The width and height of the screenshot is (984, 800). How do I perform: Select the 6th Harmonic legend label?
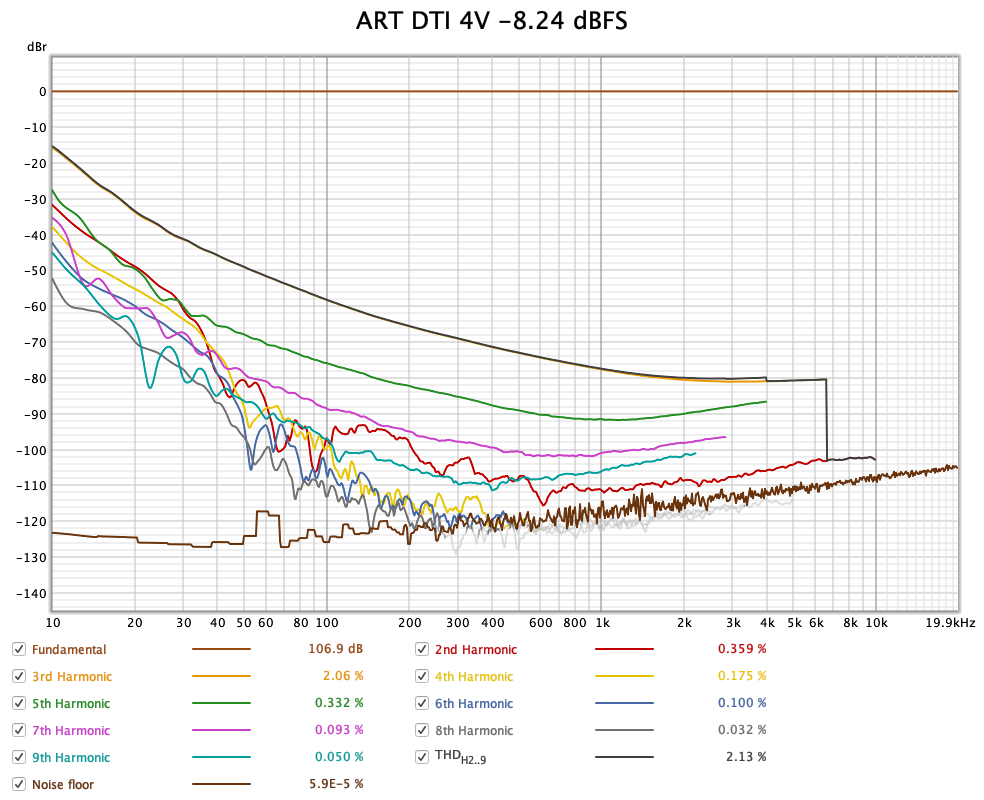point(474,703)
